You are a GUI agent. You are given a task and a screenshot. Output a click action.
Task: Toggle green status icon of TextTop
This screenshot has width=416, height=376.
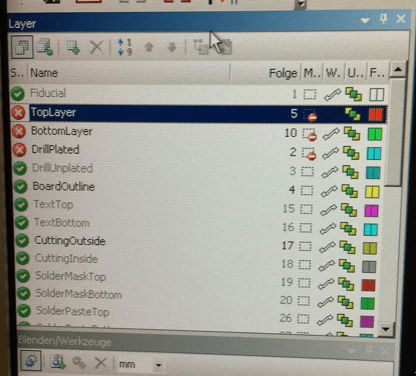coord(21,205)
